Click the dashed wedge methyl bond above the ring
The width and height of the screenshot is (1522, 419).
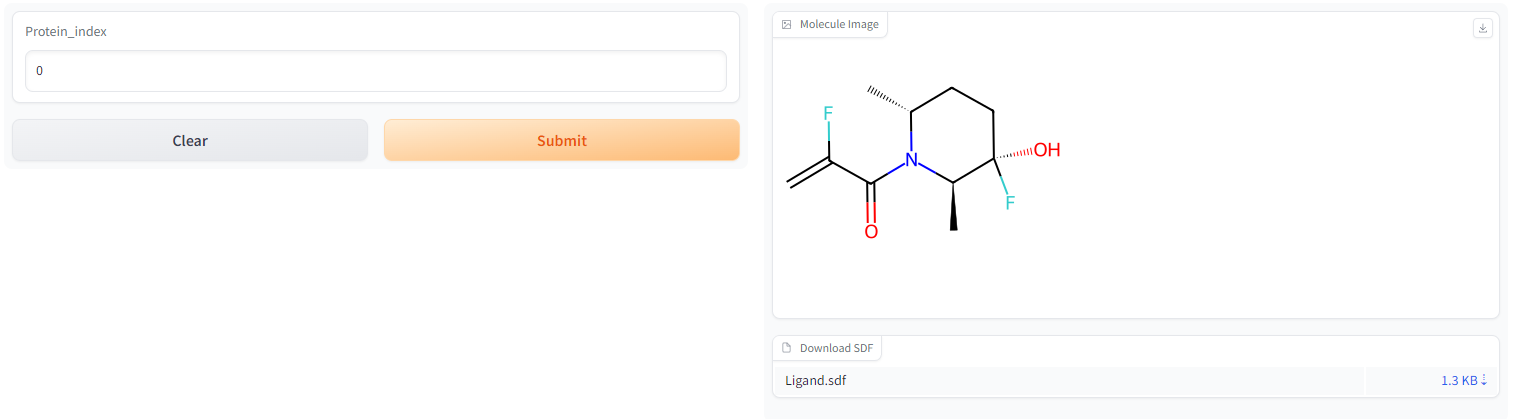coord(889,96)
